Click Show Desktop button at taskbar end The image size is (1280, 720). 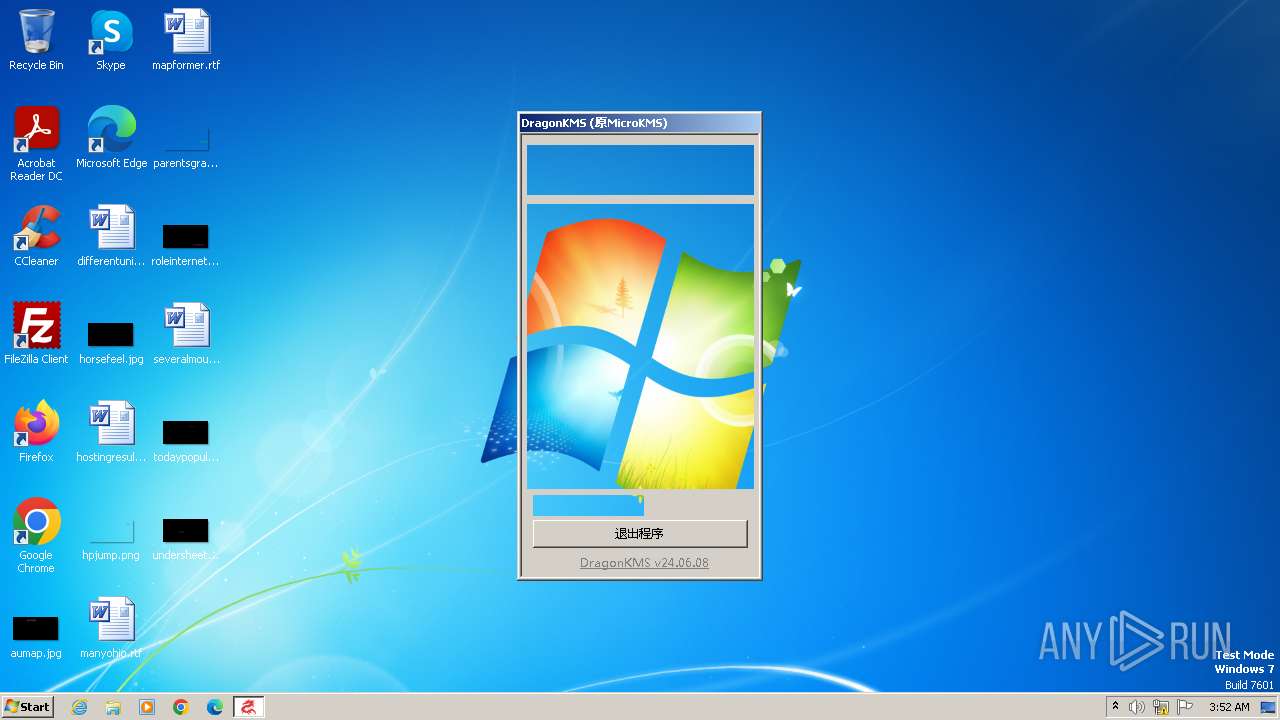[x=1268, y=707]
